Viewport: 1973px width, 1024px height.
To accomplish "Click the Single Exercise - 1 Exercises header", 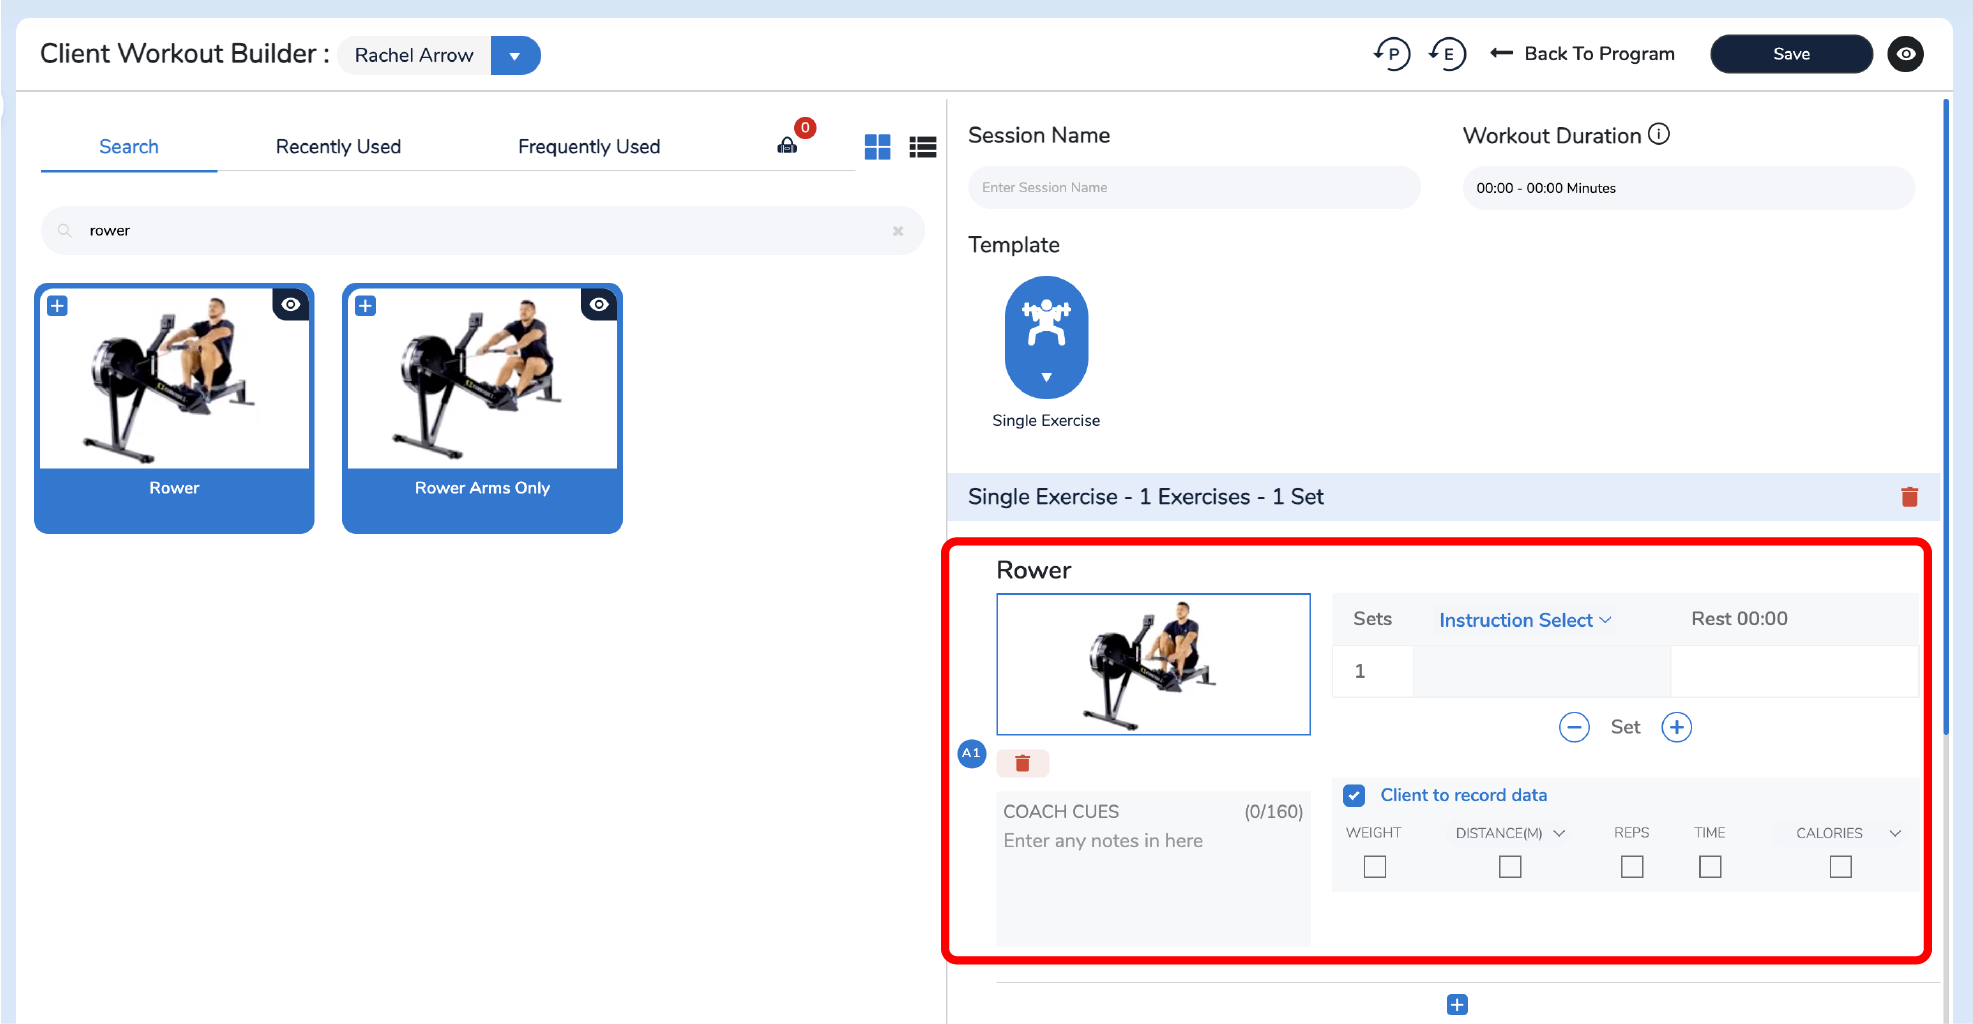I will click(1145, 497).
